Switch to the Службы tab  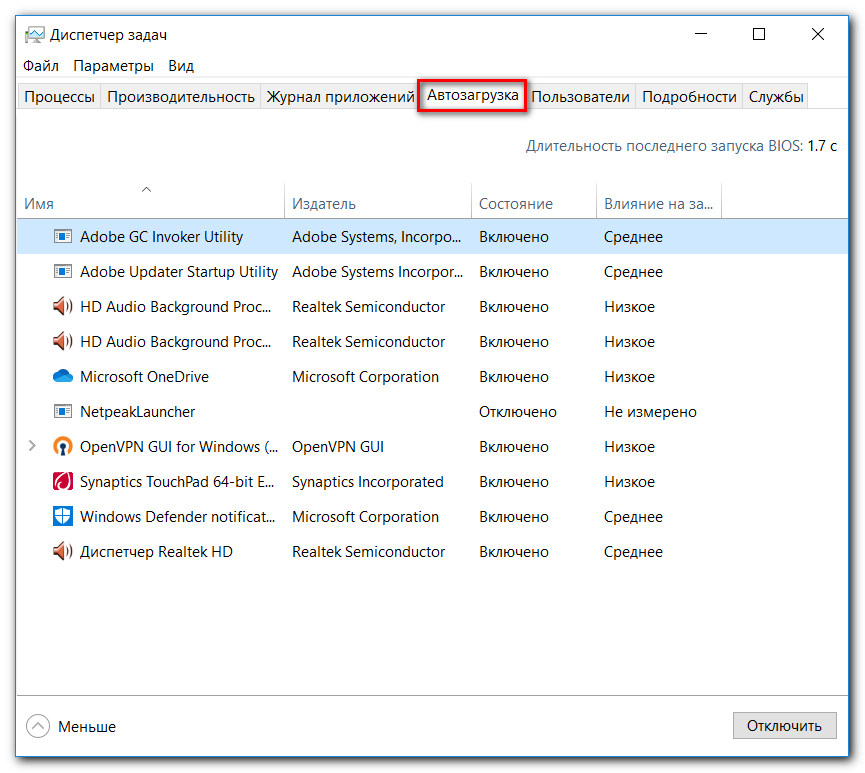click(x=776, y=97)
